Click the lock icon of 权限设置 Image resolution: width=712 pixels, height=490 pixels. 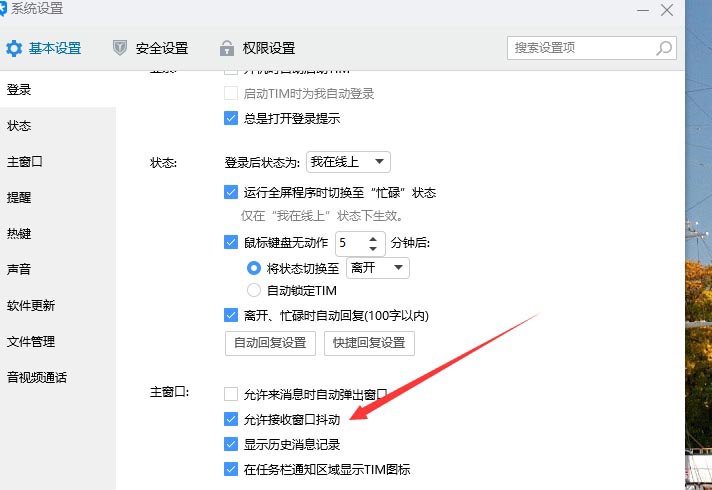click(x=227, y=48)
